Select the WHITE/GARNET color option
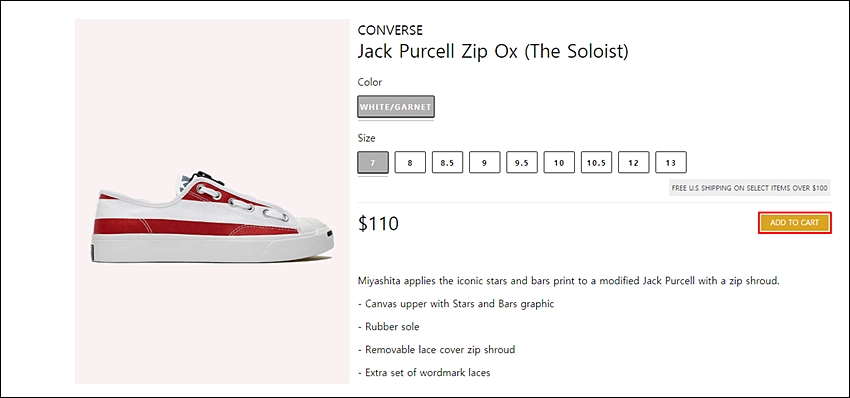The width and height of the screenshot is (850, 398). (x=396, y=107)
